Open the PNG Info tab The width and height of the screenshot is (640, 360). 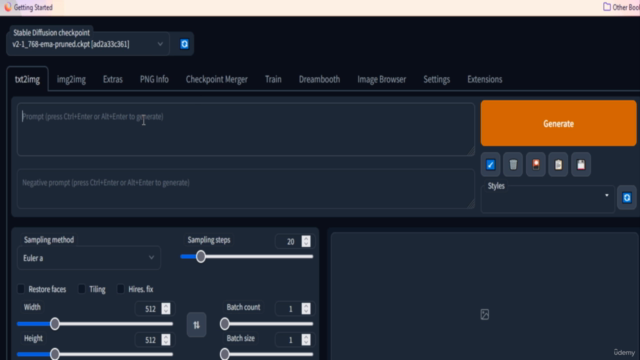154,79
